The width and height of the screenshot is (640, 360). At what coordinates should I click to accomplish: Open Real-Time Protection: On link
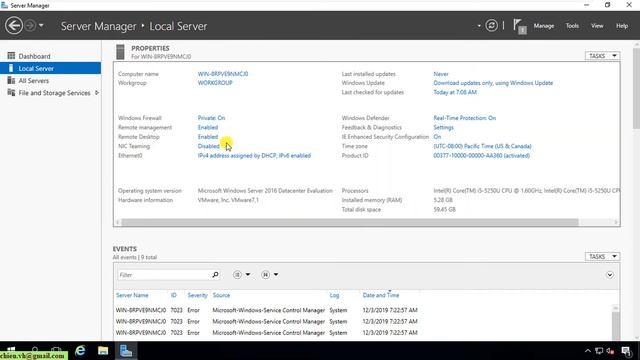coord(464,118)
